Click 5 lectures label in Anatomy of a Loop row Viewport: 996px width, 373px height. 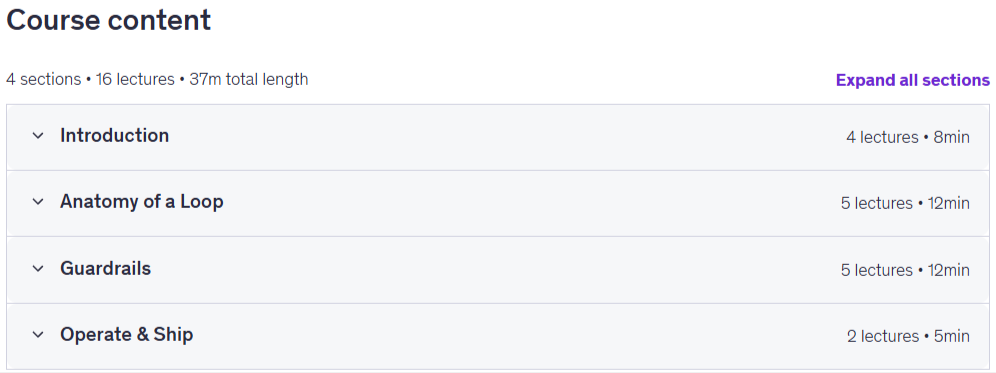point(877,203)
